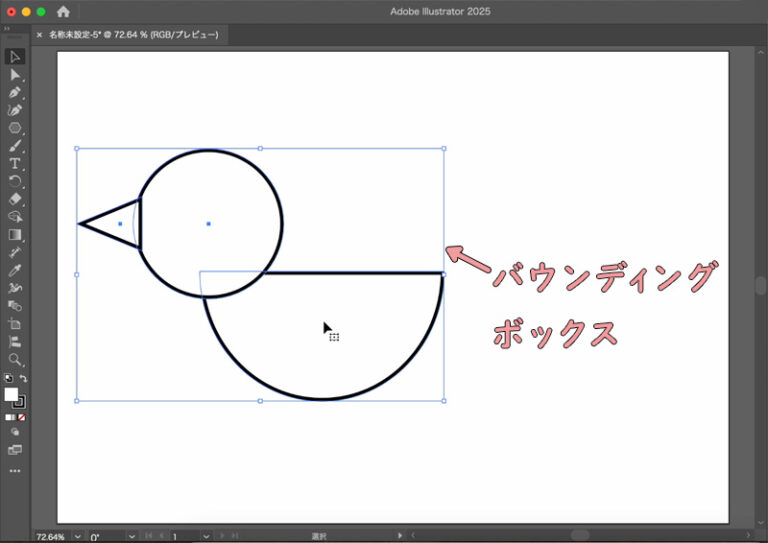
Task: Set paint to None (red slash)
Action: pos(22,417)
